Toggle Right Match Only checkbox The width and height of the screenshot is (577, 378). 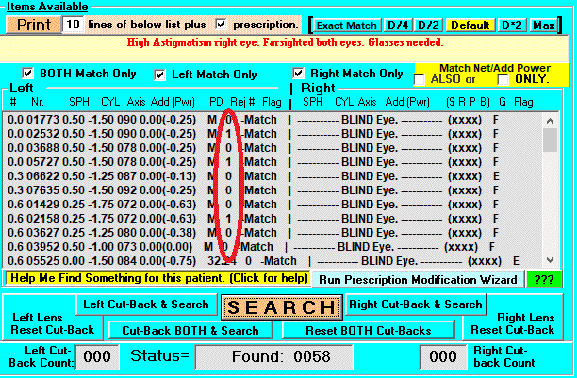pos(298,73)
